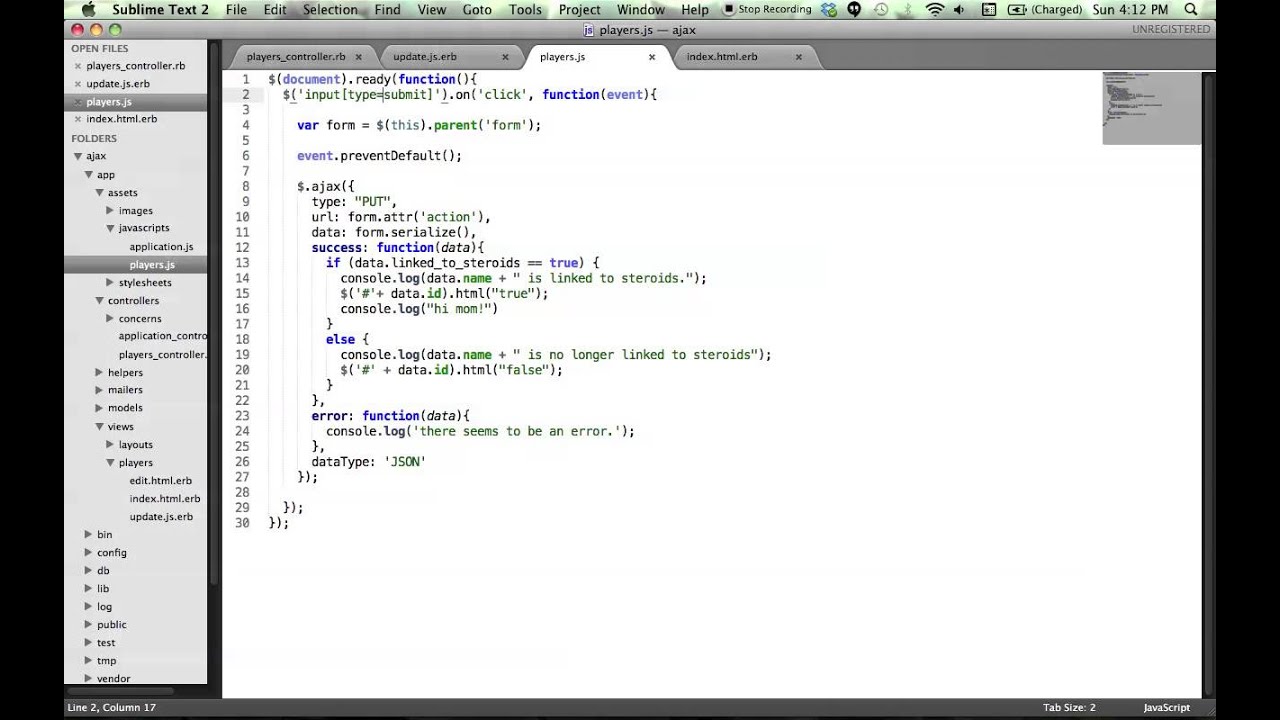This screenshot has width=1280, height=720.
Task: Close the index.html.erb tab
Action: point(798,57)
